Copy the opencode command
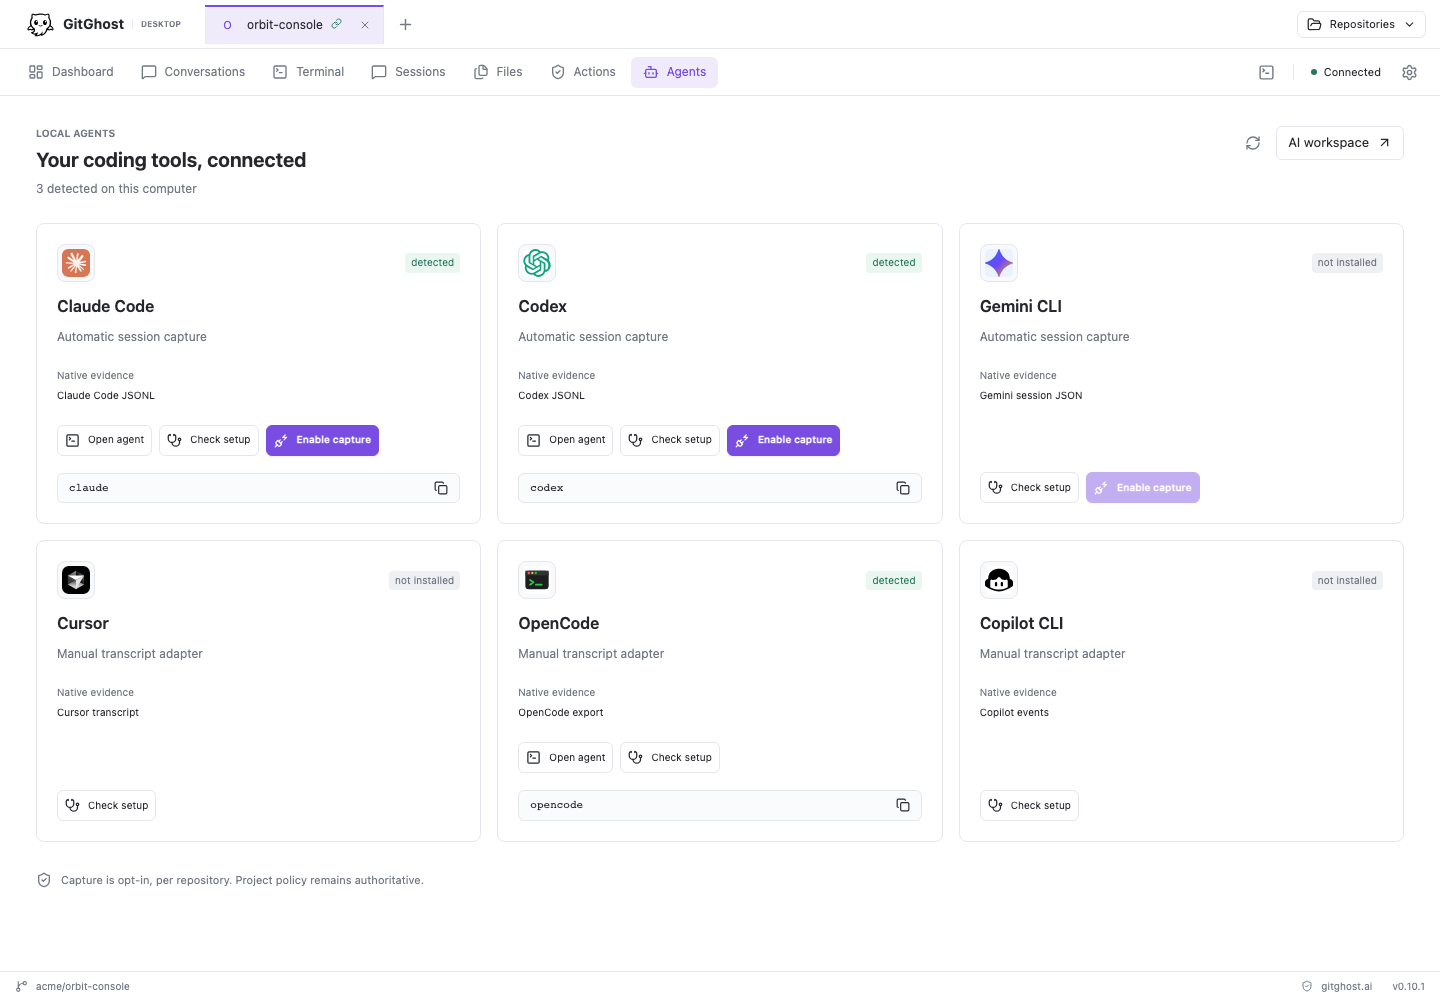The width and height of the screenshot is (1440, 1000). click(903, 805)
